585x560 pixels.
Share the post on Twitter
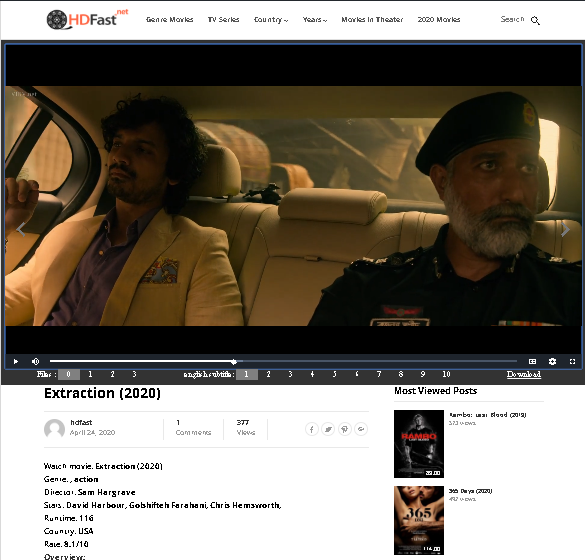328,429
